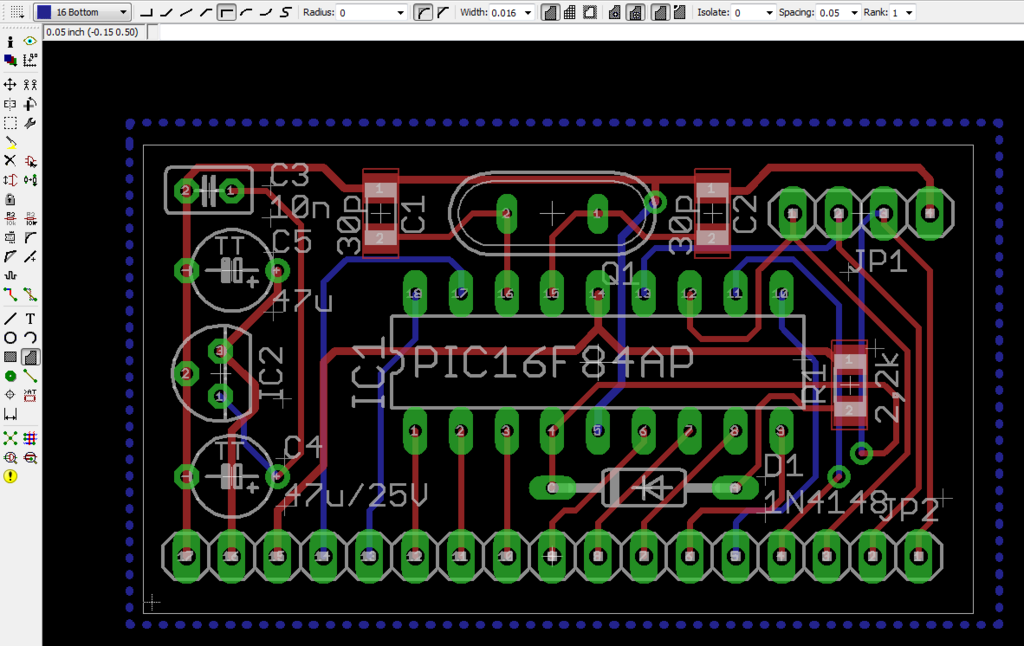Select the Dimension tool

pos(10,414)
